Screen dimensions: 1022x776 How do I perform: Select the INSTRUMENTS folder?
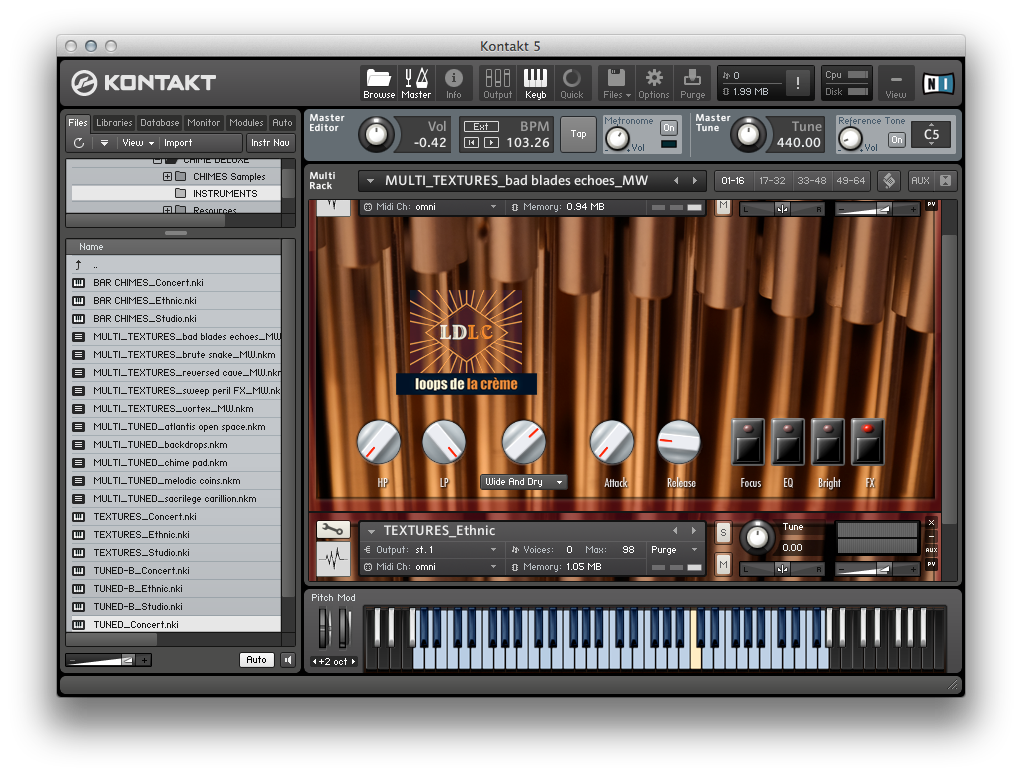[225, 194]
